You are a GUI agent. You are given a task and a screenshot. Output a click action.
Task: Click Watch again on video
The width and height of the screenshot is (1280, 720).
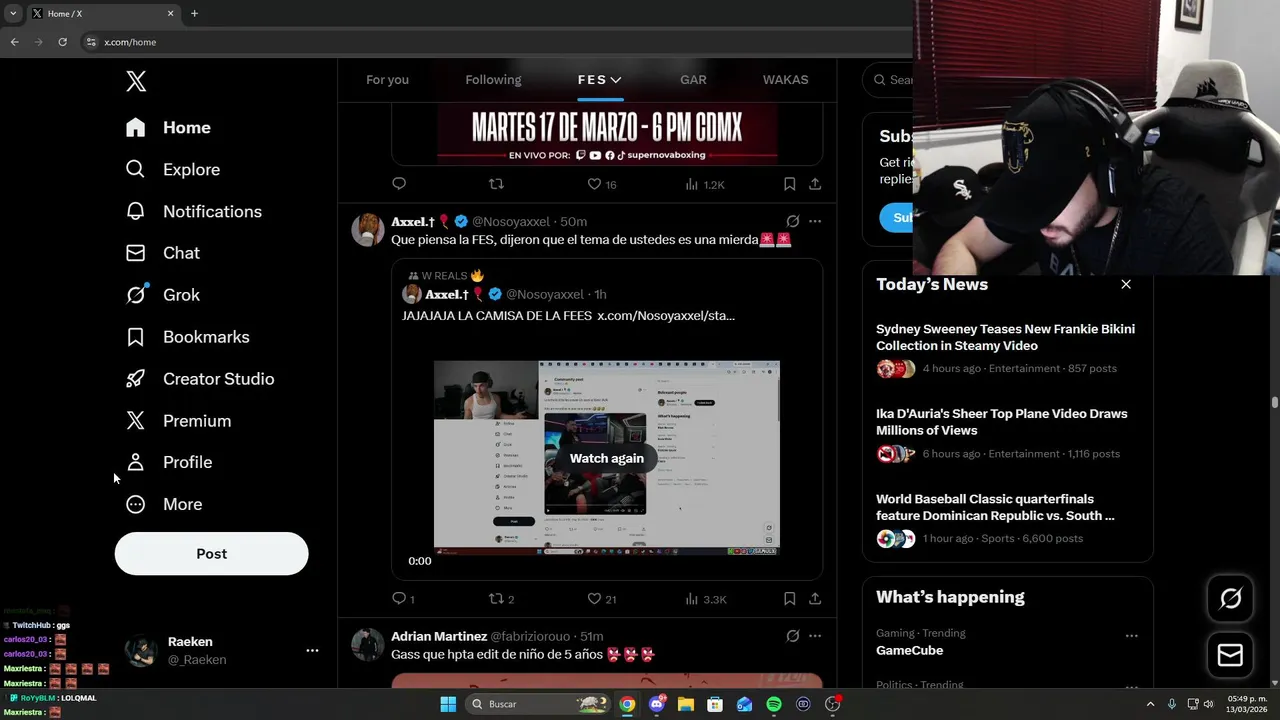[607, 458]
